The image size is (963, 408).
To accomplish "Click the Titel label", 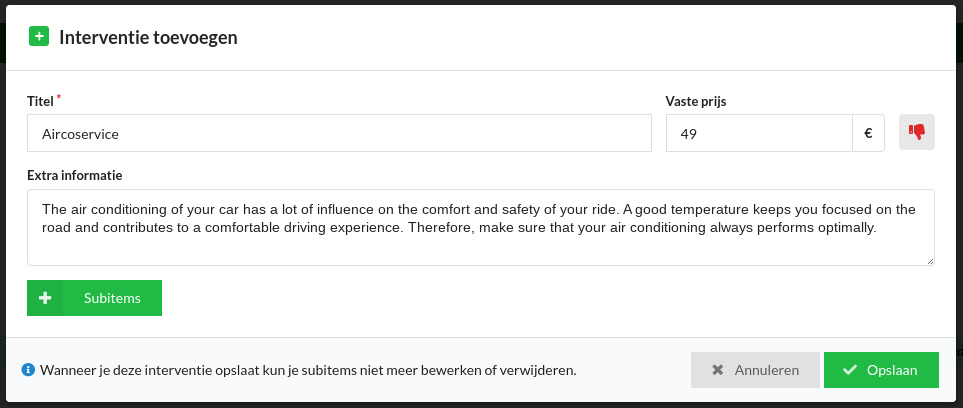I will click(41, 101).
